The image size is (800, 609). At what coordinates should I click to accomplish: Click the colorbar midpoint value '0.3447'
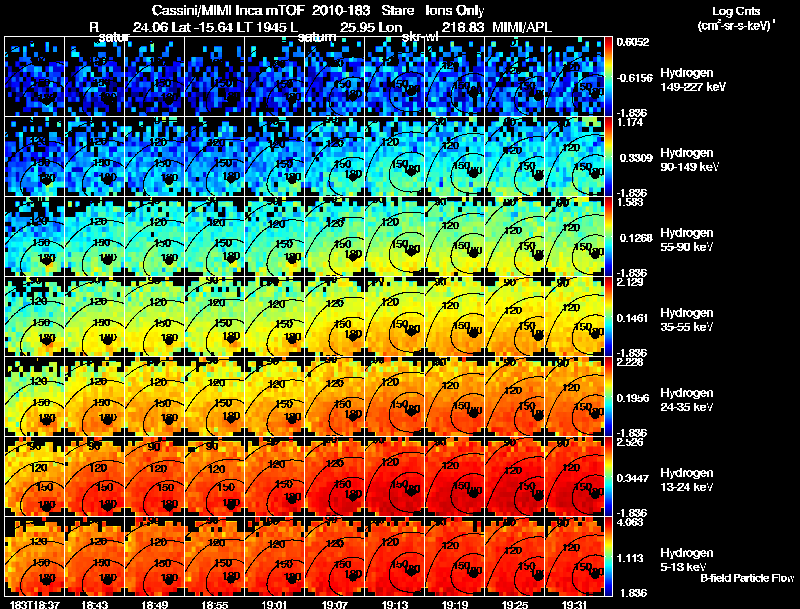tap(634, 478)
